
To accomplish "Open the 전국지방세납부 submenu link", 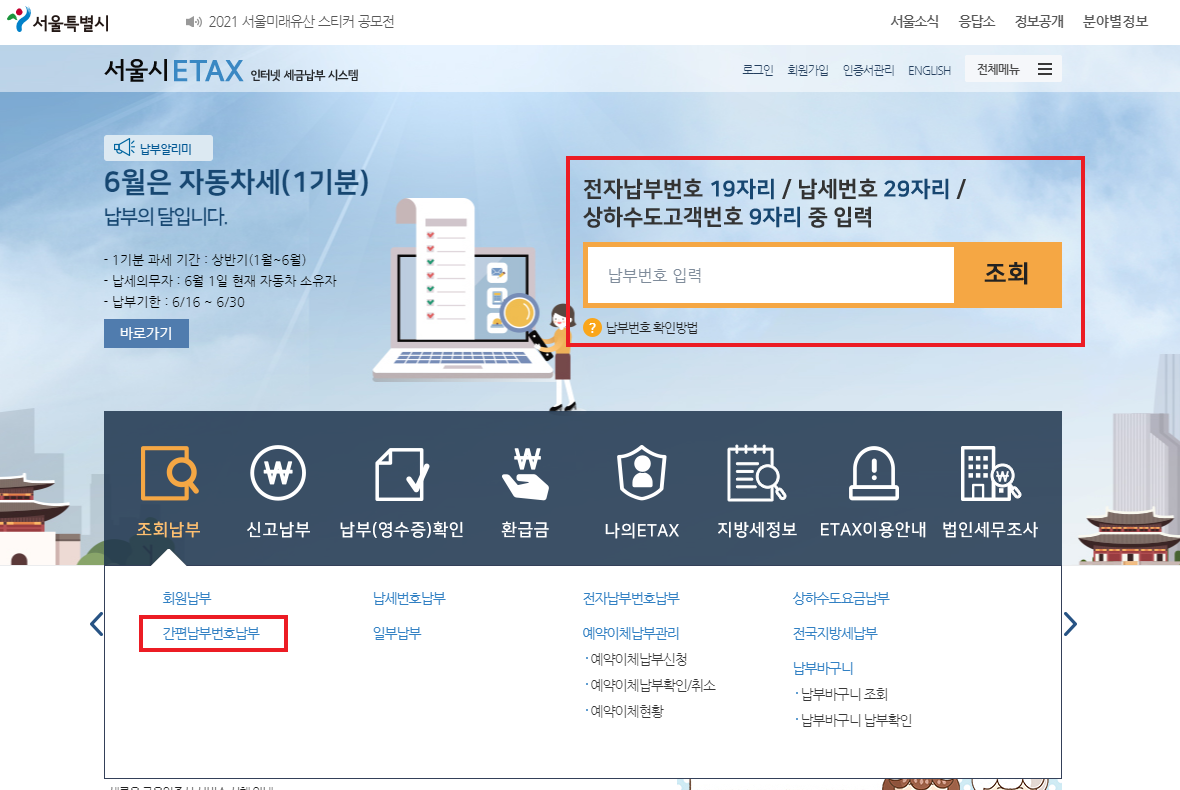I will (x=835, y=634).
